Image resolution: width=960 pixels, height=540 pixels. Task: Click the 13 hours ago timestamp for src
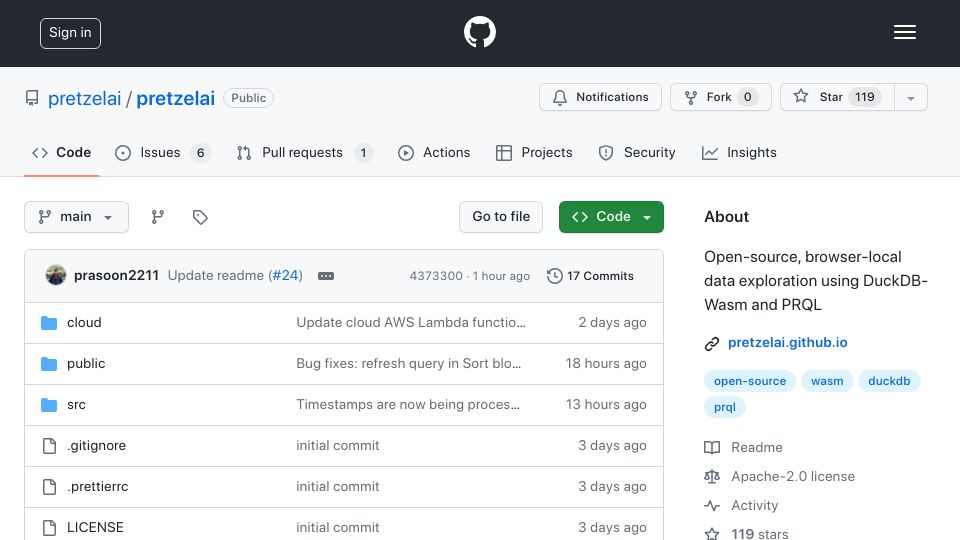[606, 405]
